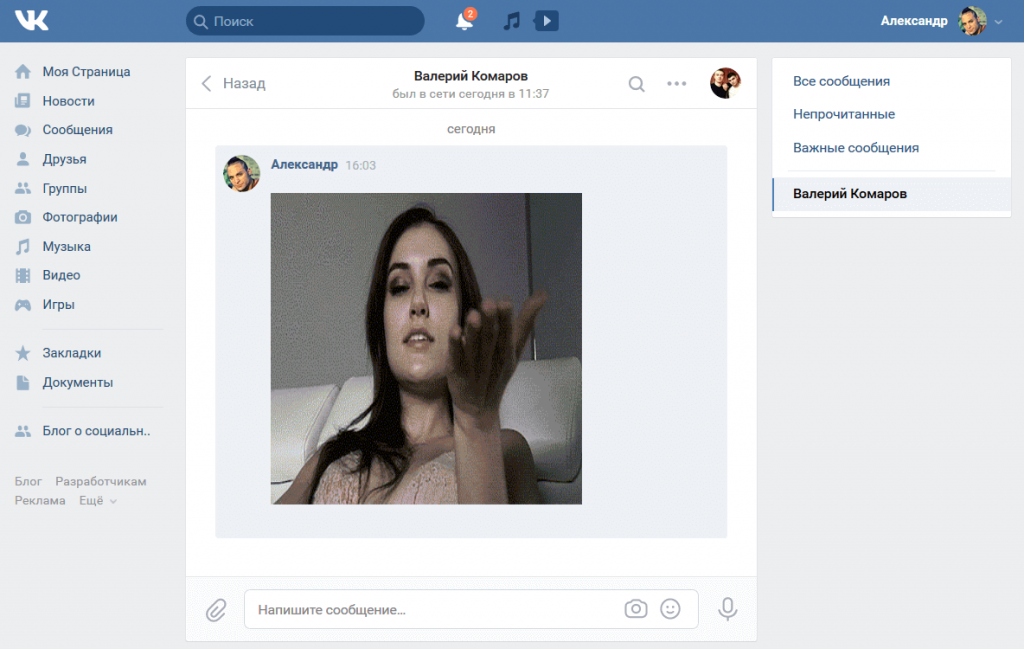Expand the Александр profile dropdown arrow
The image size is (1024, 649).
click(998, 22)
